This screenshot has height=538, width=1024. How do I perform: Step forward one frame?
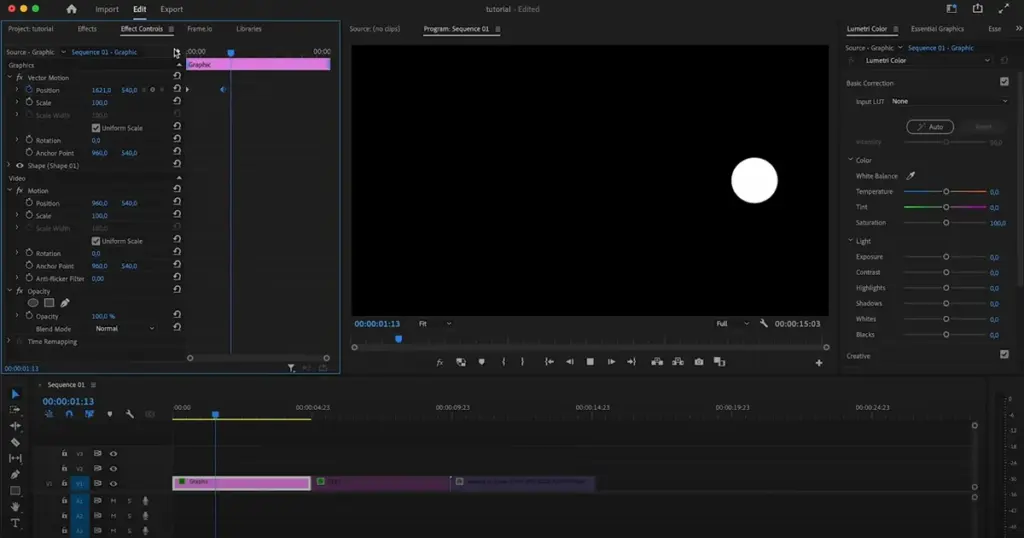[x=611, y=362]
